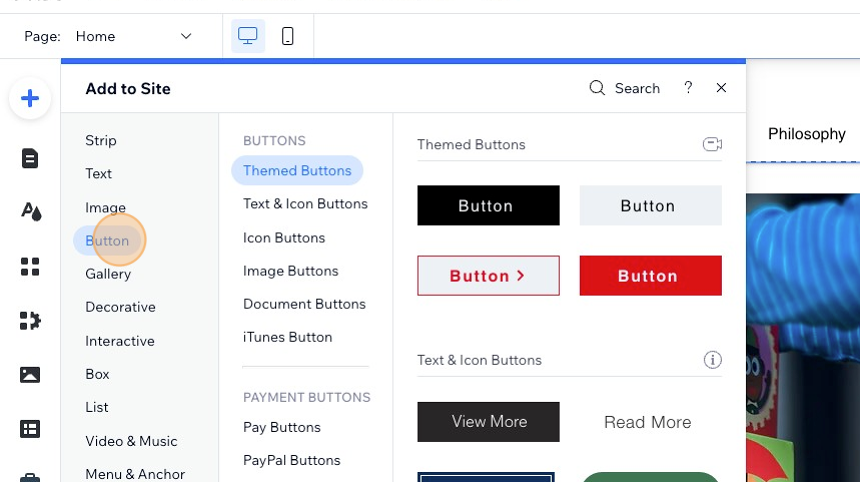Select Image category
Viewport: 860px width, 482px height.
click(105, 208)
